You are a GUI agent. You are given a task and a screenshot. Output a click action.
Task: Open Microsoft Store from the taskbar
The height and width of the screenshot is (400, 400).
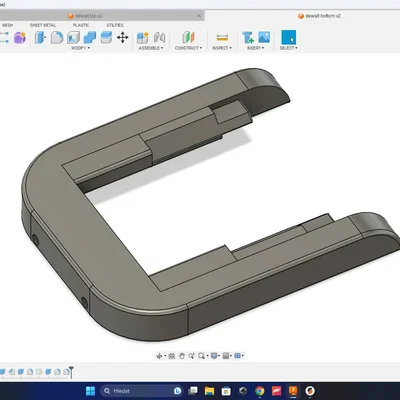pyautogui.click(x=226, y=391)
